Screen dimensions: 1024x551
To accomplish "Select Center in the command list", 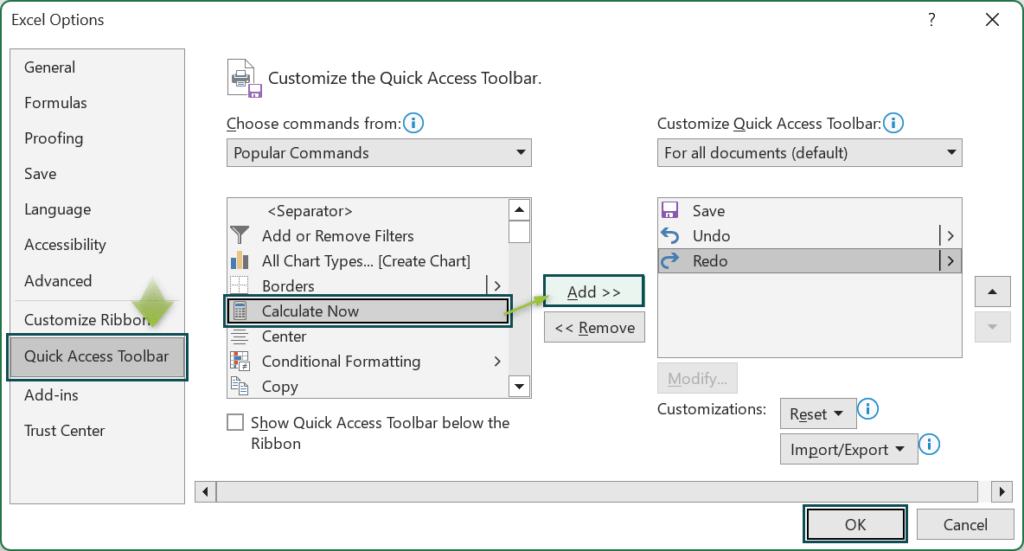I will point(368,336).
